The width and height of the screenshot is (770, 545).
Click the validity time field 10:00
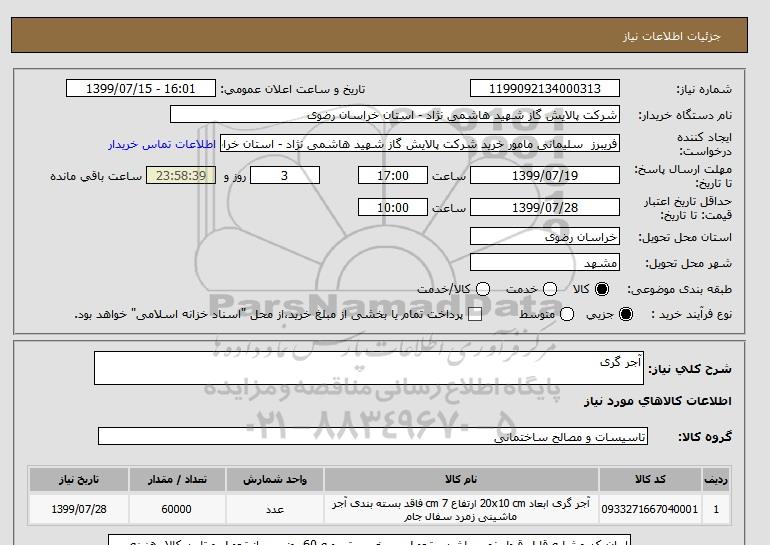393,207
